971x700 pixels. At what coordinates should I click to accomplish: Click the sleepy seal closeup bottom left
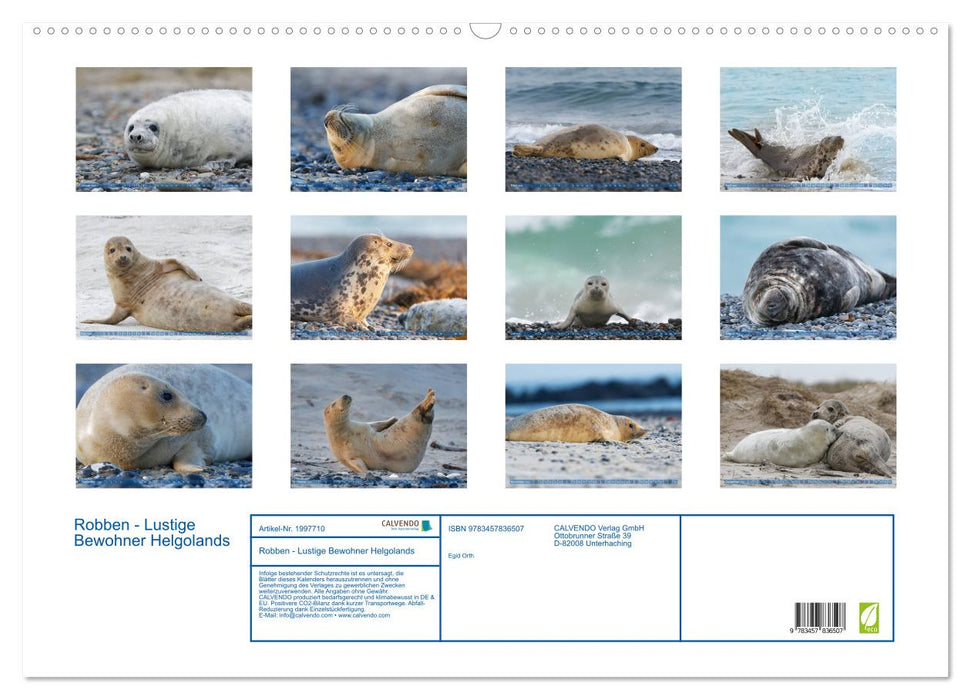(x=163, y=425)
